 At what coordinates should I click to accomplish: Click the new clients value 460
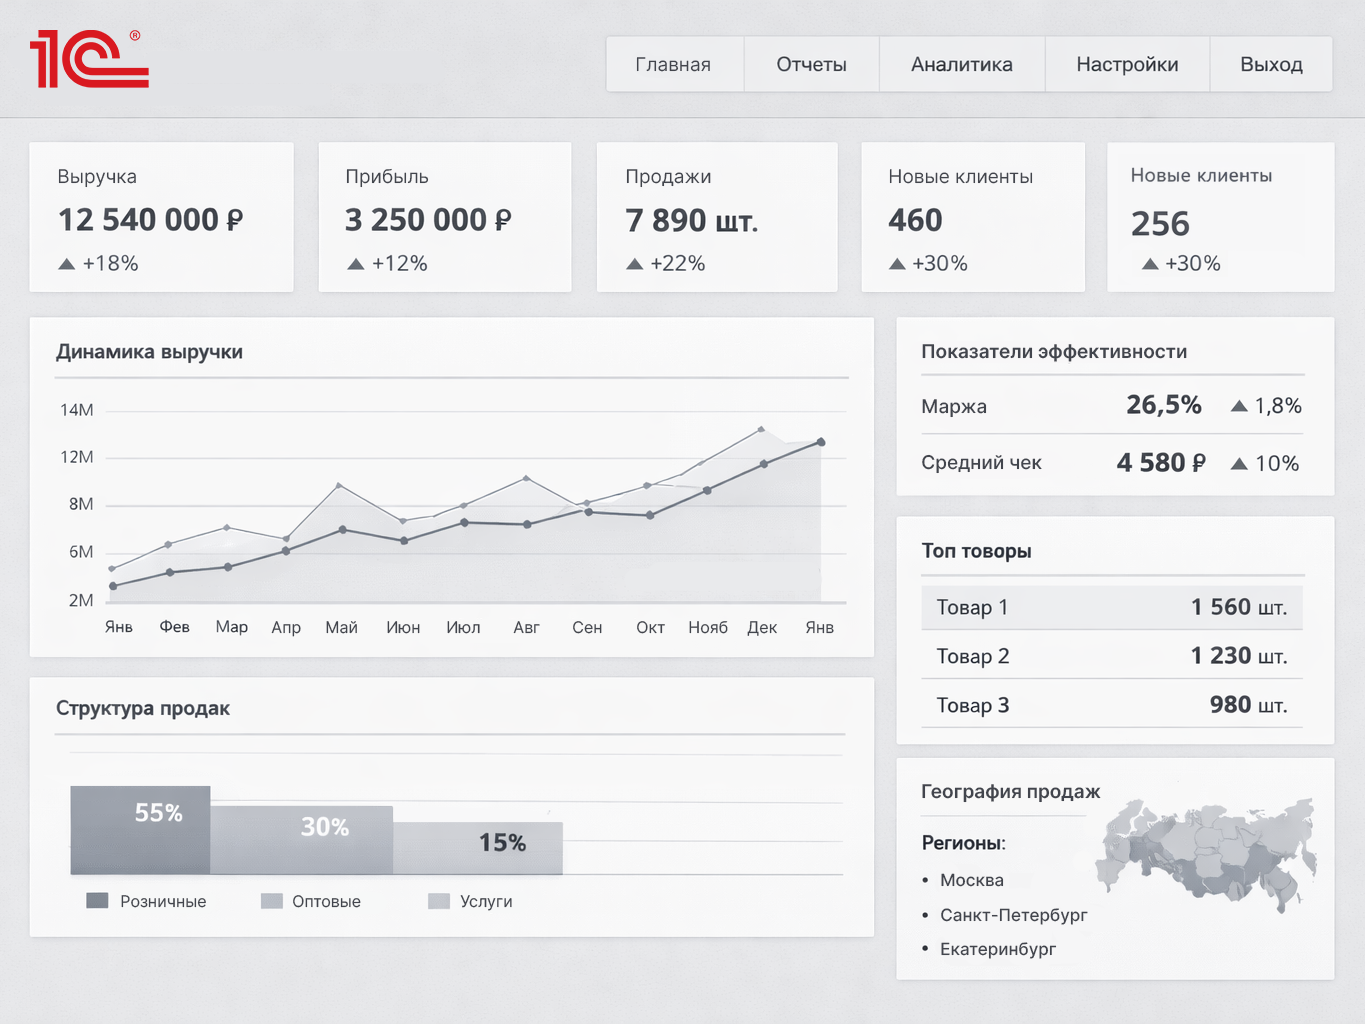click(915, 220)
